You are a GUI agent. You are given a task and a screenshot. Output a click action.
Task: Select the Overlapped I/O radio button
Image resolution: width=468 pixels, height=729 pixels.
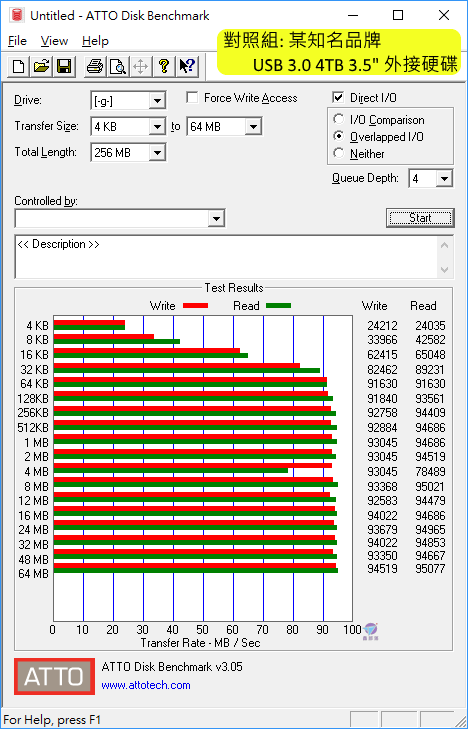point(339,136)
